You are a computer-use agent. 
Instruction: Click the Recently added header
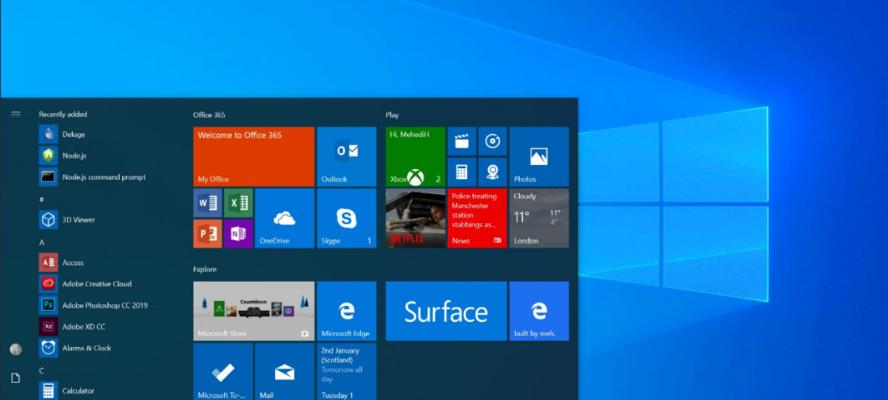(63, 114)
